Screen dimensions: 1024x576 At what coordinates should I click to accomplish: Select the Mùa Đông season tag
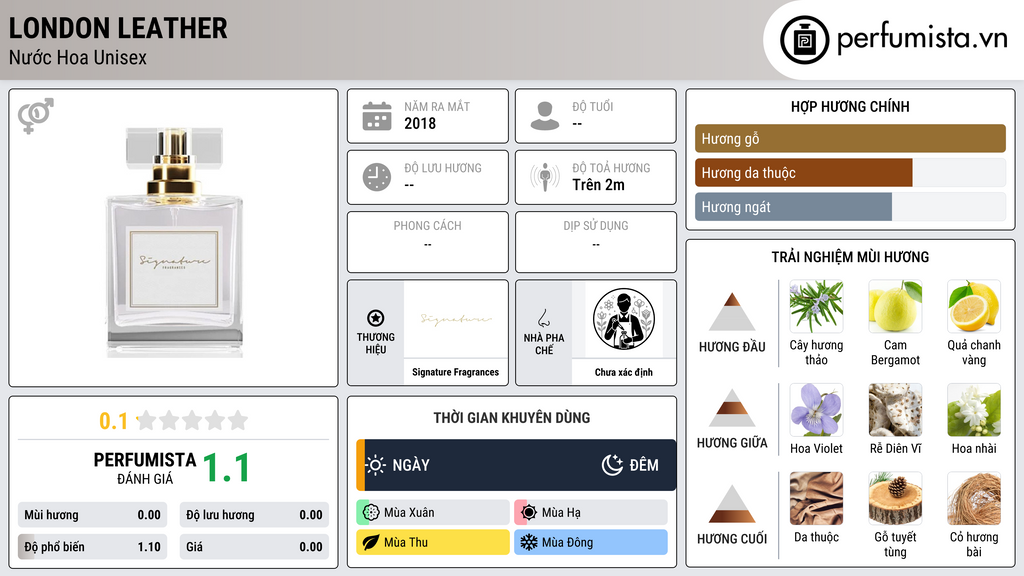(591, 542)
